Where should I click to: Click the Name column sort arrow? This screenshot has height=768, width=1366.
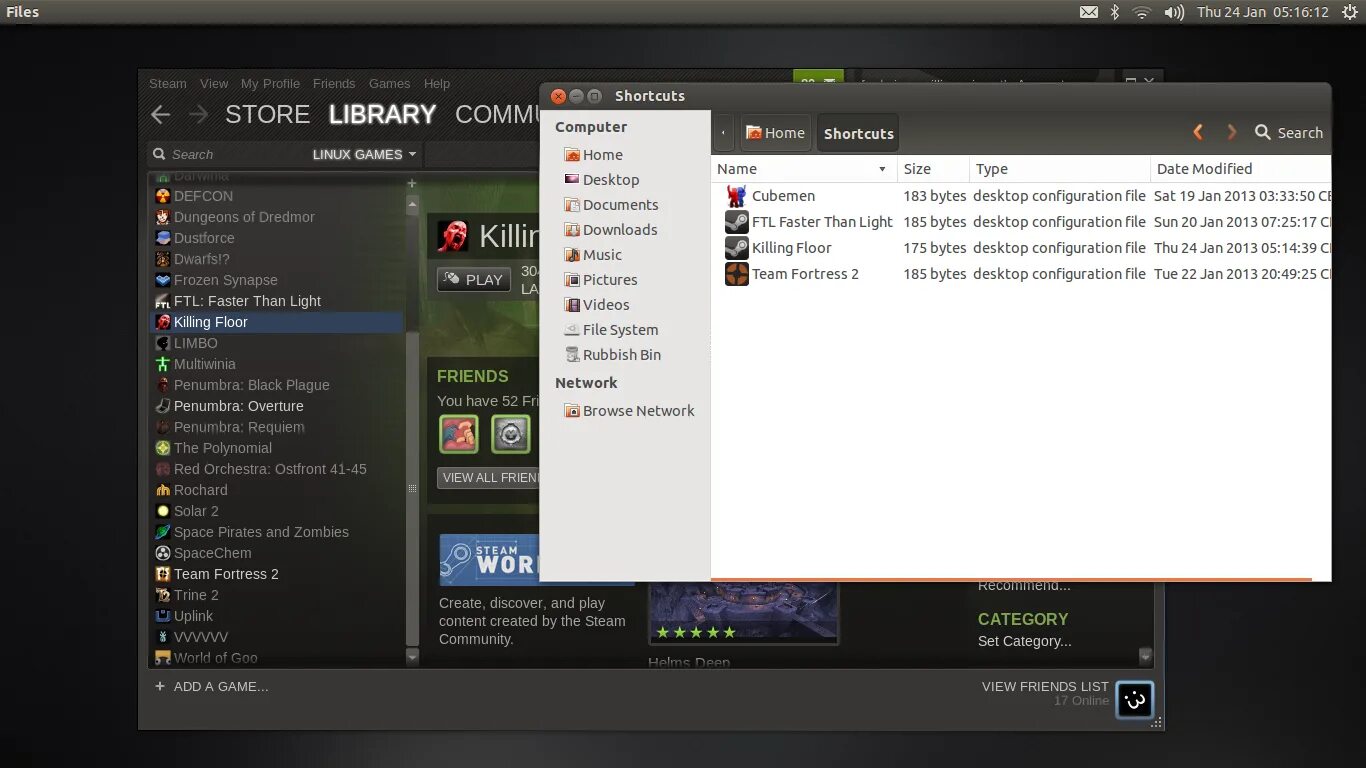tap(882, 169)
